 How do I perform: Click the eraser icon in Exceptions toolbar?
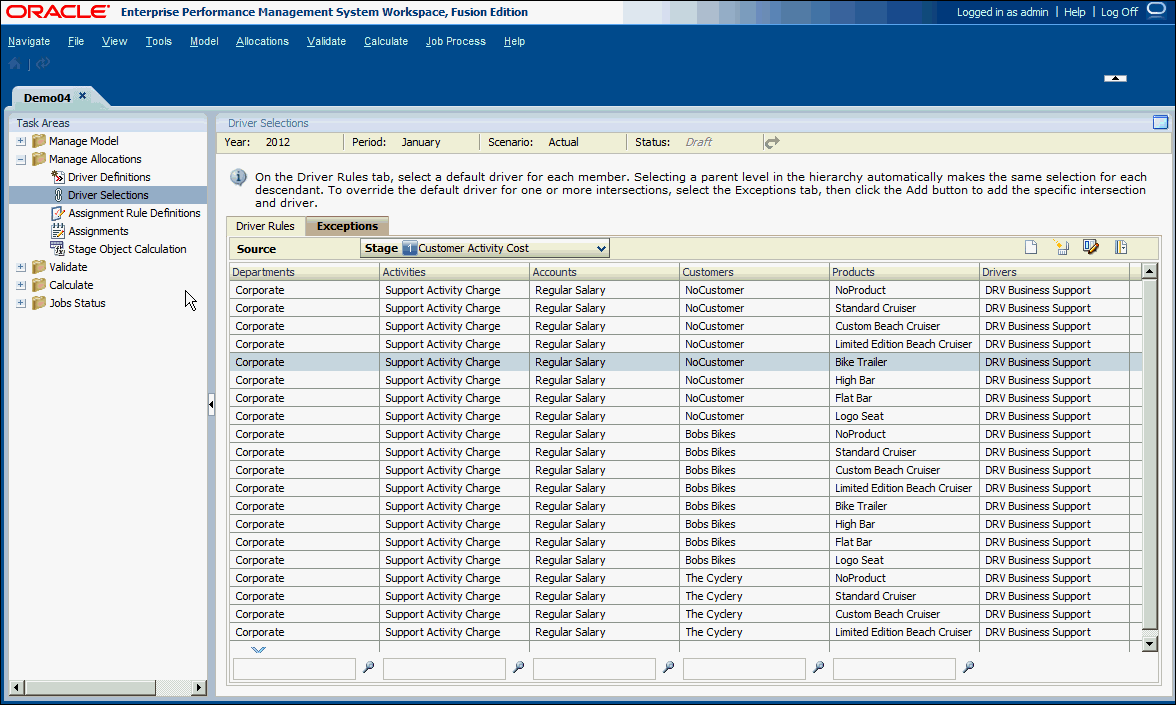(1061, 248)
